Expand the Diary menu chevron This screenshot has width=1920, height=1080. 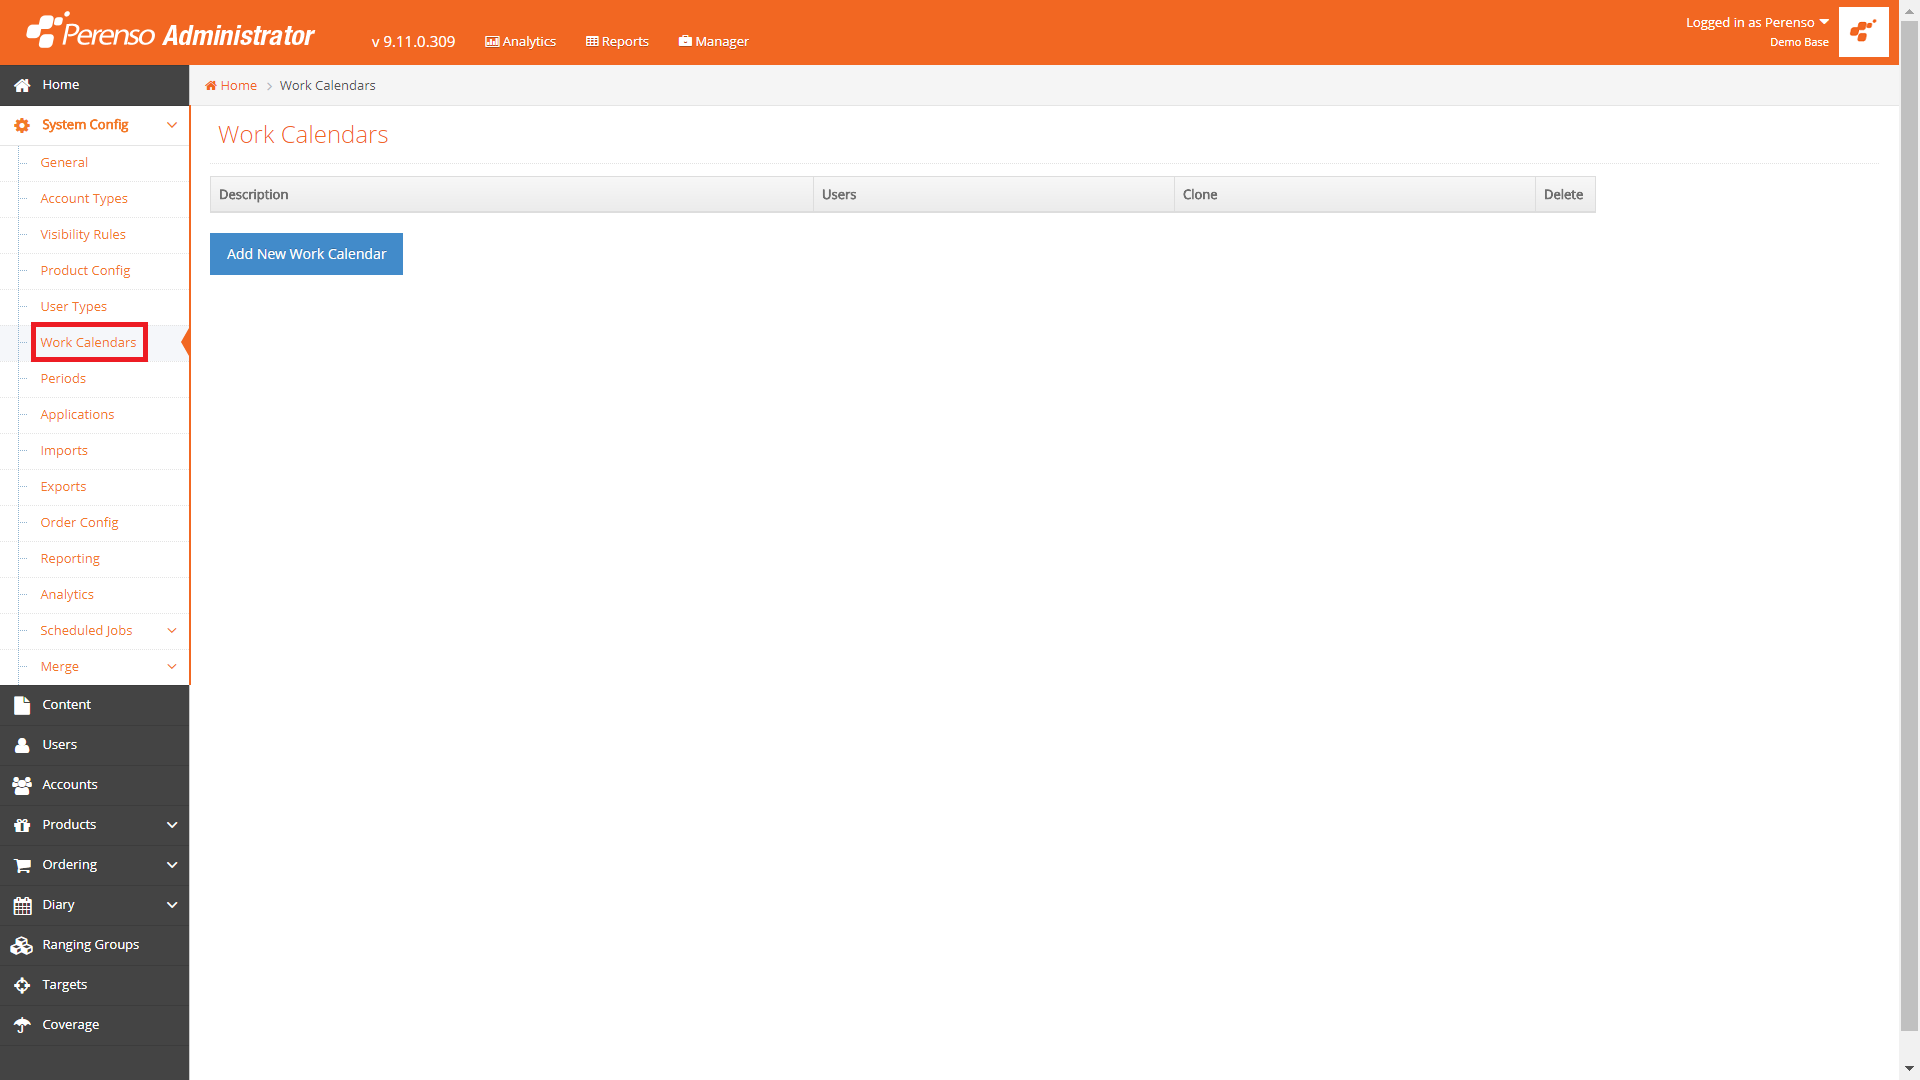[172, 905]
